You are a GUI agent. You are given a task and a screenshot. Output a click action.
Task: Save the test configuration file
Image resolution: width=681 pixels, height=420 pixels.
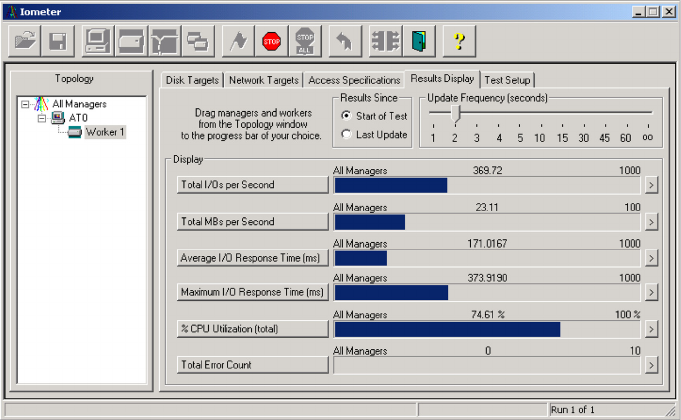click(x=58, y=41)
